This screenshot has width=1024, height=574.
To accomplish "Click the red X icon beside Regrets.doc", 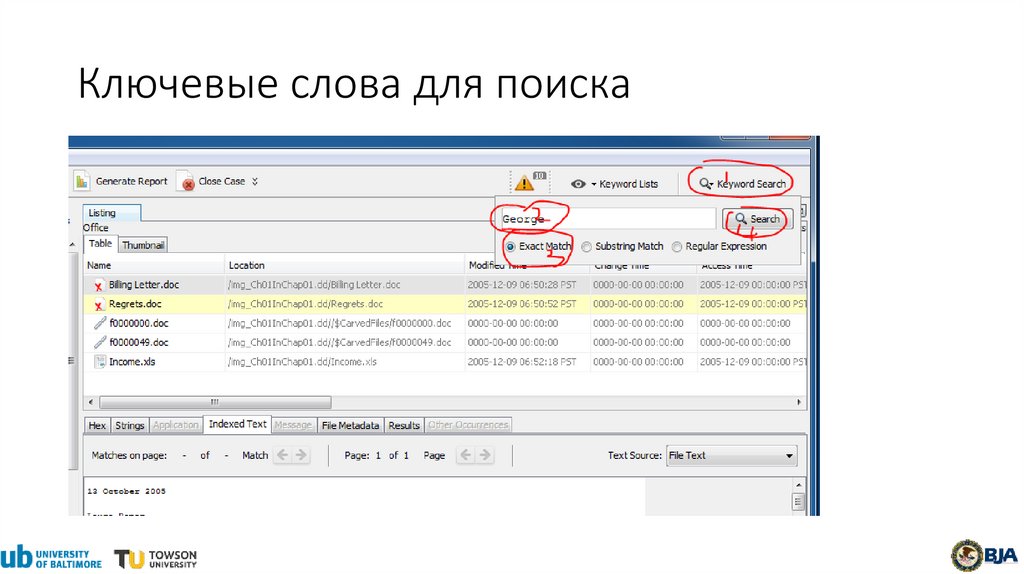I will click(x=99, y=305).
